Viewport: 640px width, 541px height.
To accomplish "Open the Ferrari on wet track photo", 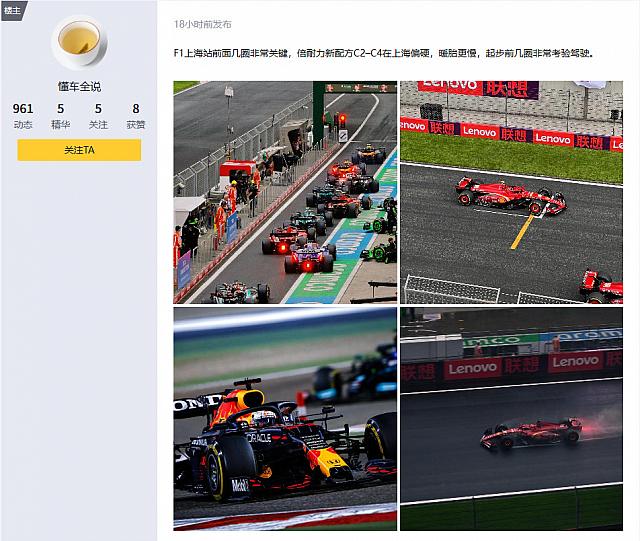I will tap(511, 418).
